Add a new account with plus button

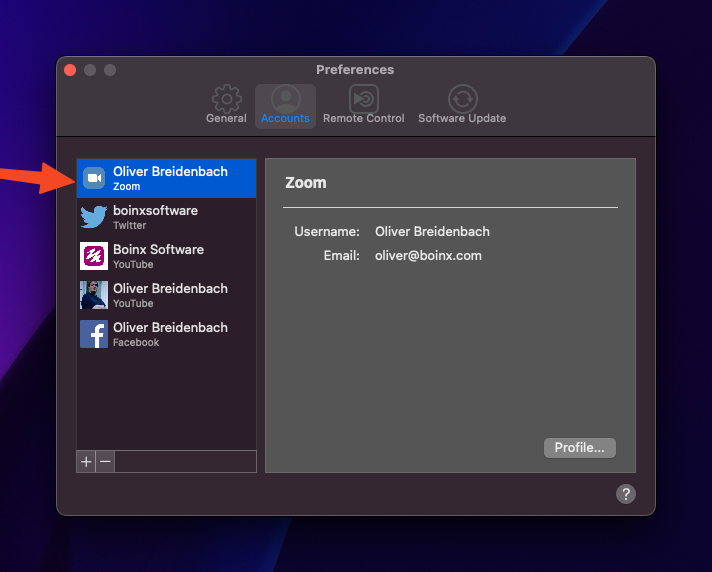point(86,462)
